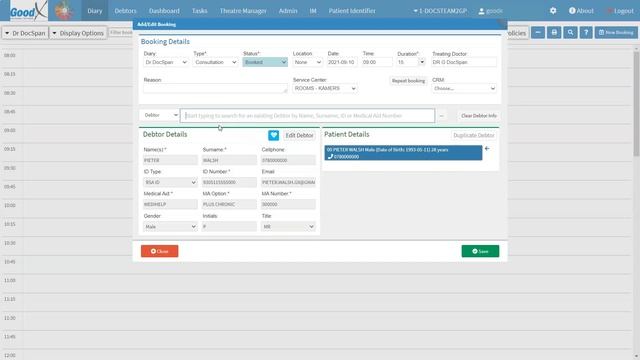640x360 pixels.
Task: Click the GoodX logo
Action: tap(29, 11)
